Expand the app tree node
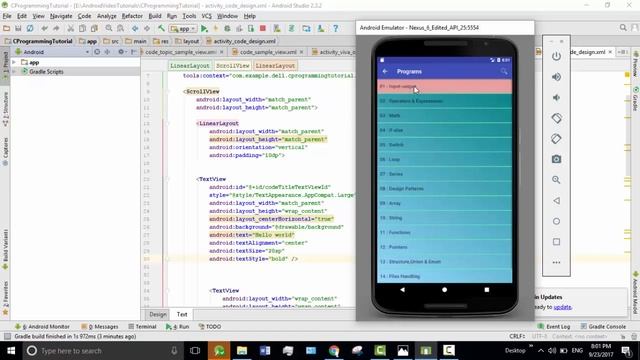The image size is (640, 360). coord(14,62)
